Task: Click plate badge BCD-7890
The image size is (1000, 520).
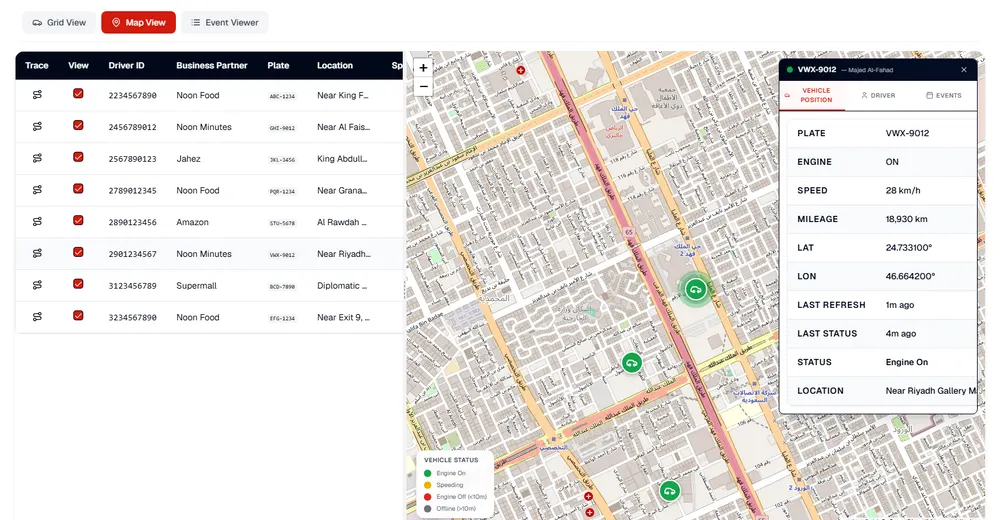Action: click(x=282, y=286)
